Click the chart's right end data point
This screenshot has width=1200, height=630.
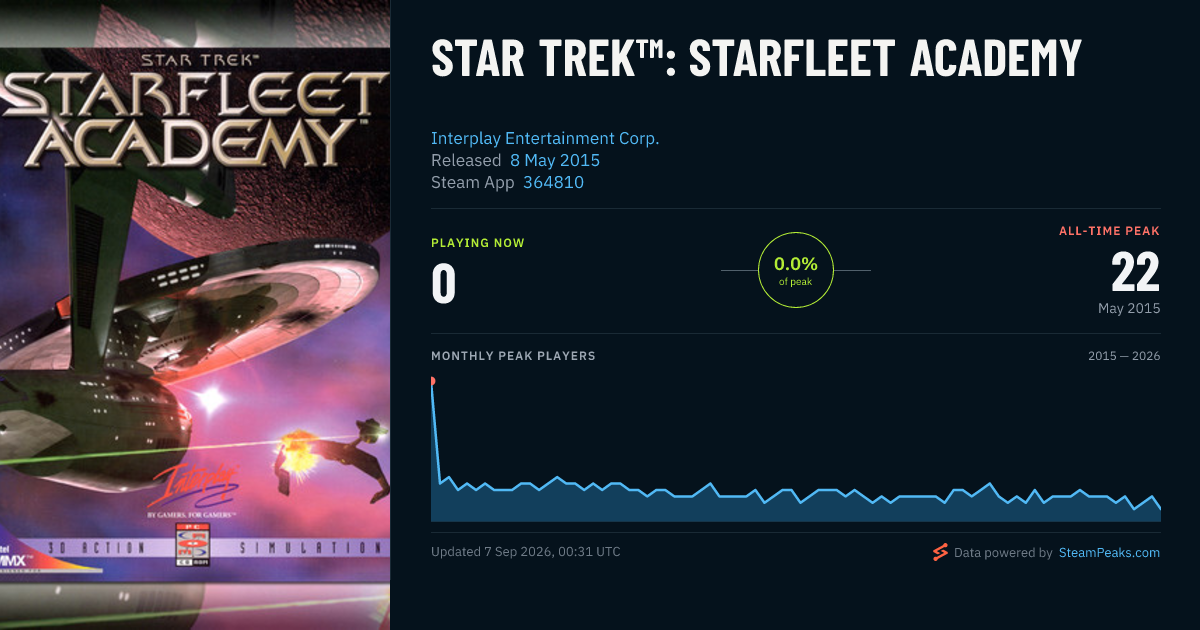click(1160, 509)
